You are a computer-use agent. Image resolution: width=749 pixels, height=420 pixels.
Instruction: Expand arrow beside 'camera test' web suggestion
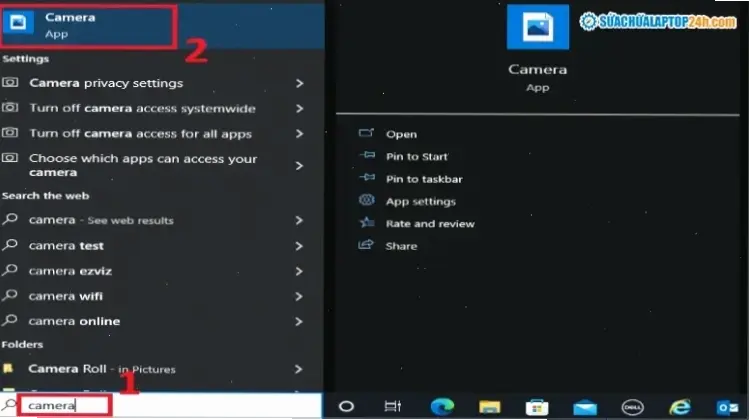(x=299, y=246)
